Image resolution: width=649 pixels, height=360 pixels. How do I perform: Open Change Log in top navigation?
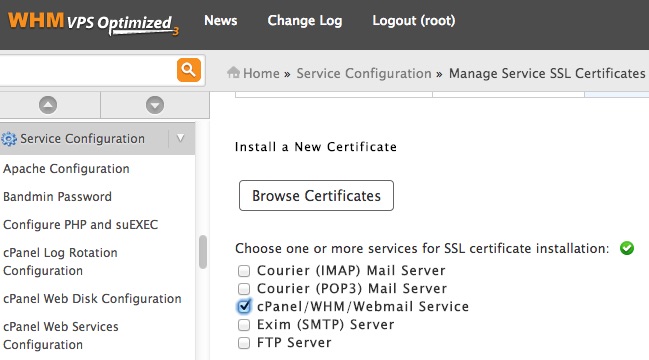pyautogui.click(x=305, y=21)
